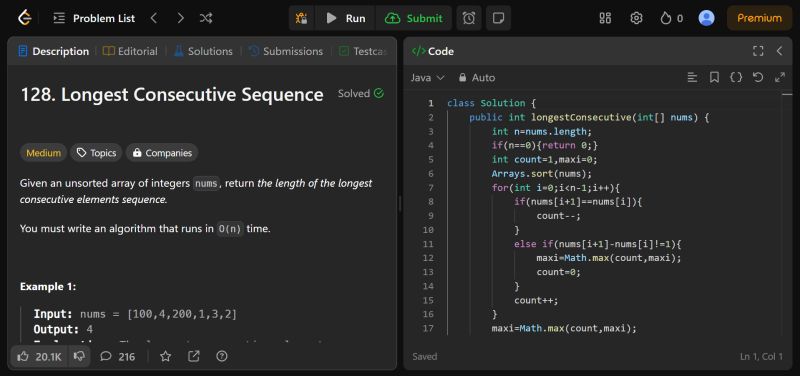Go to the next problem arrow
Image resolution: width=800 pixels, height=376 pixels.
180,18
